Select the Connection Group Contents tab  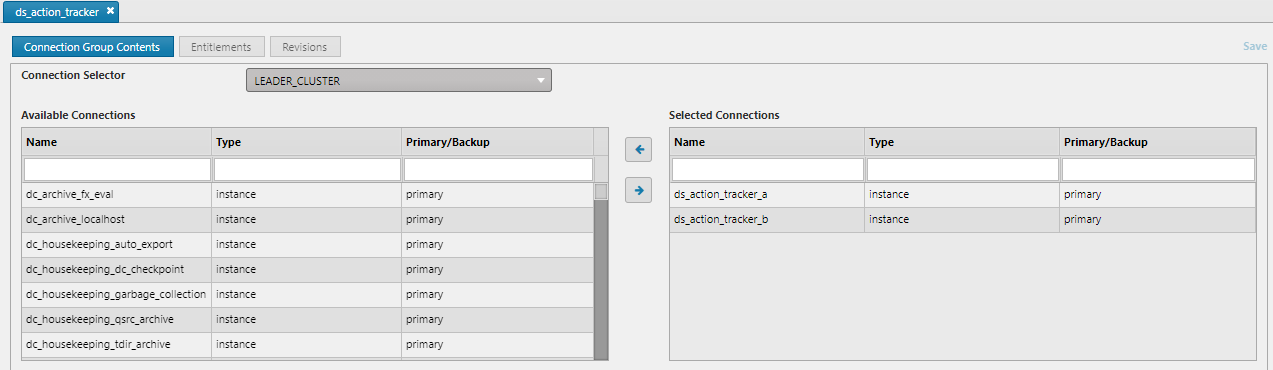pyautogui.click(x=92, y=46)
